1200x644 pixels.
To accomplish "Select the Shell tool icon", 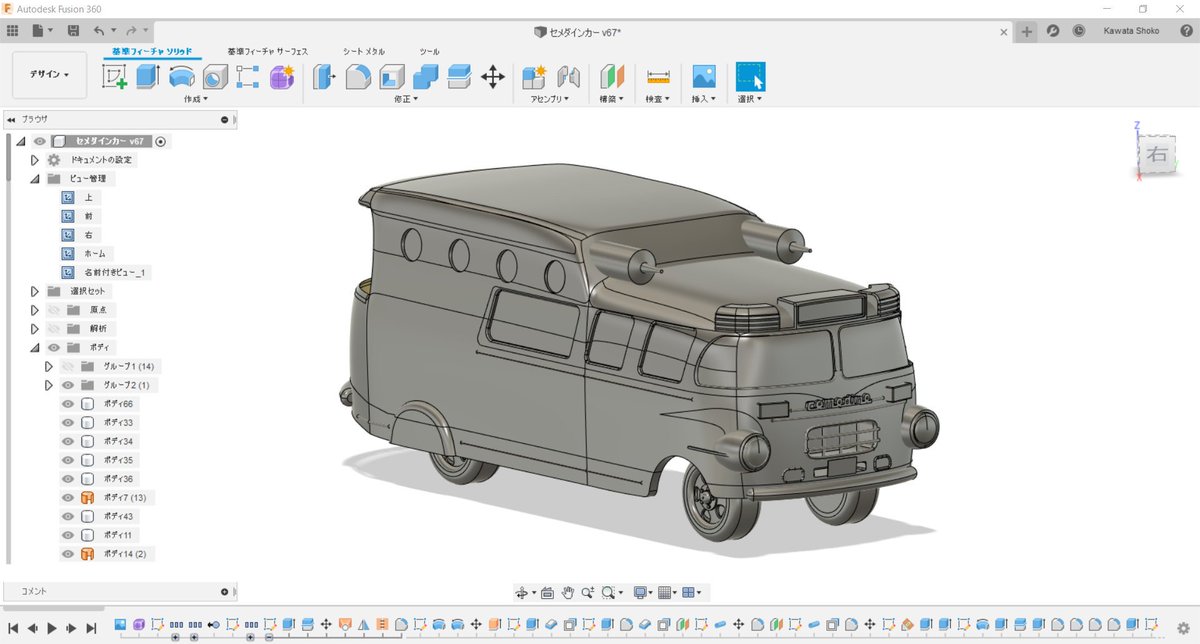I will (x=392, y=77).
